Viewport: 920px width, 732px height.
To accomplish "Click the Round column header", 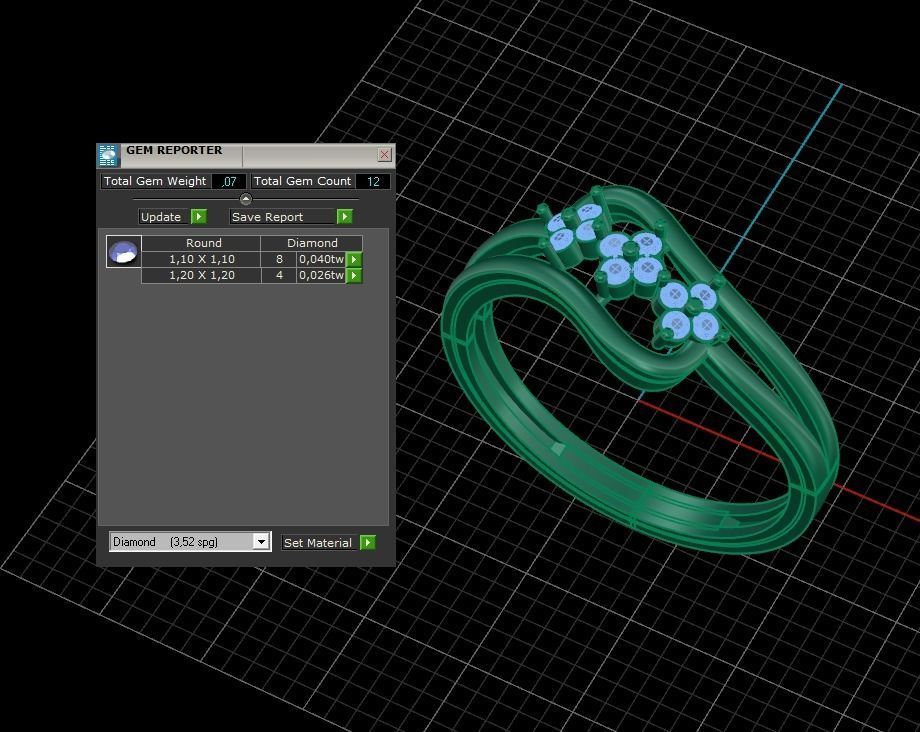I will point(201,243).
